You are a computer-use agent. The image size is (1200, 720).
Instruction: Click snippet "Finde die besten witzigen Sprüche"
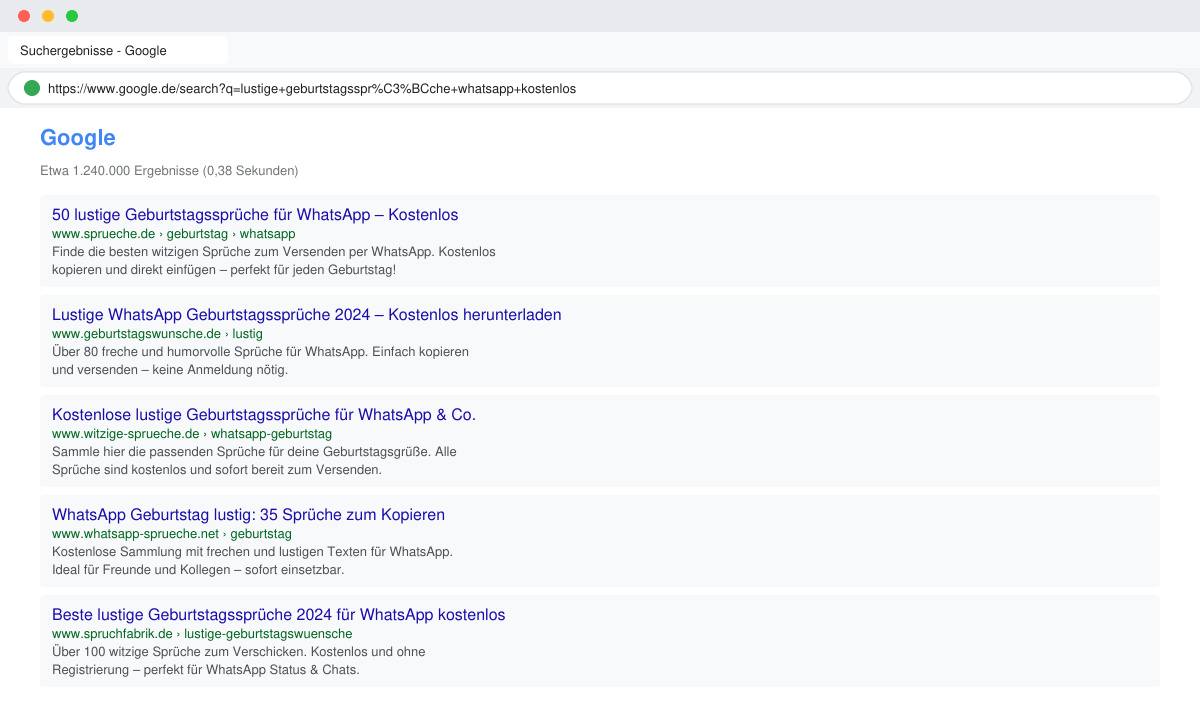click(274, 261)
